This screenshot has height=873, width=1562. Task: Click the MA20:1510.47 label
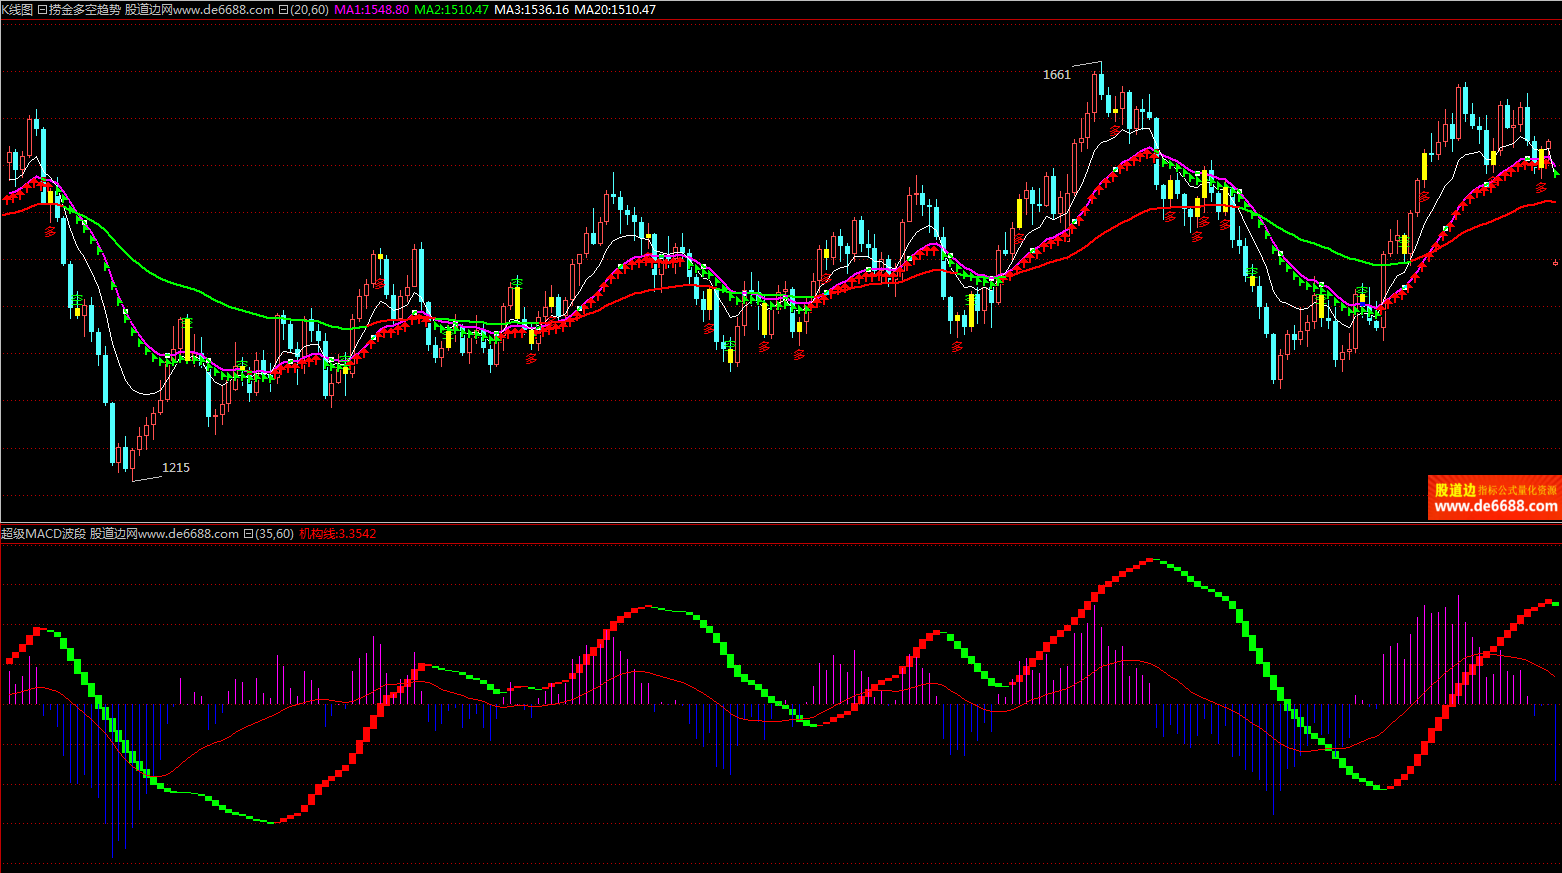coord(615,10)
